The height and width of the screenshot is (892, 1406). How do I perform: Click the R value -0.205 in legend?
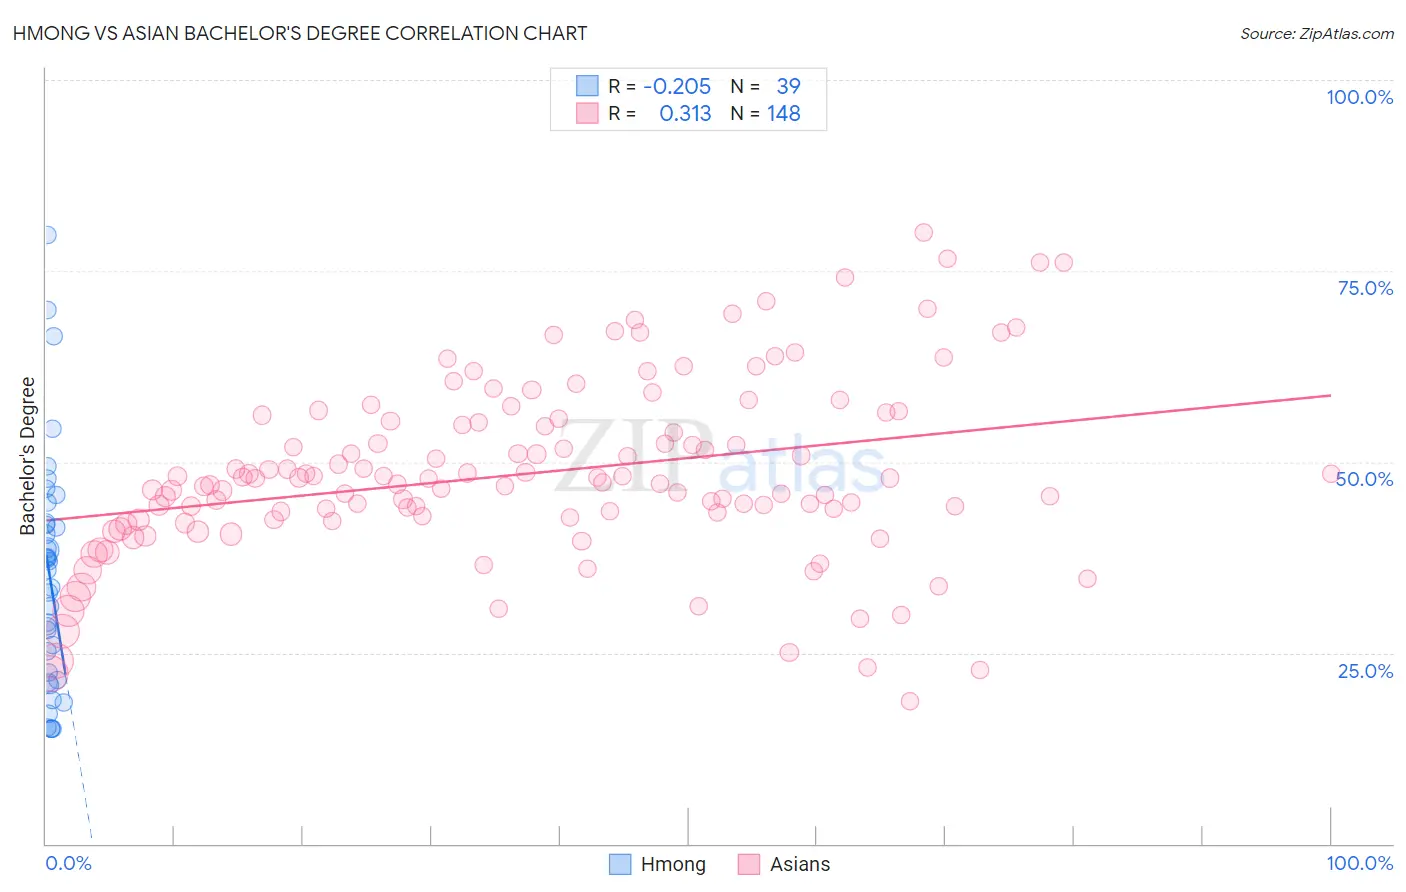point(677,86)
